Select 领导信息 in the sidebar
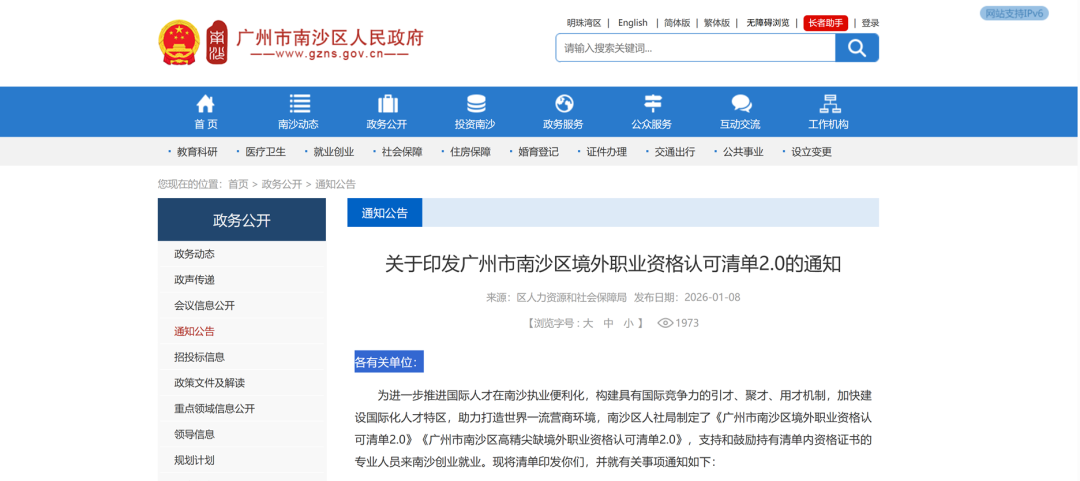The image size is (1080, 481). click(x=194, y=434)
